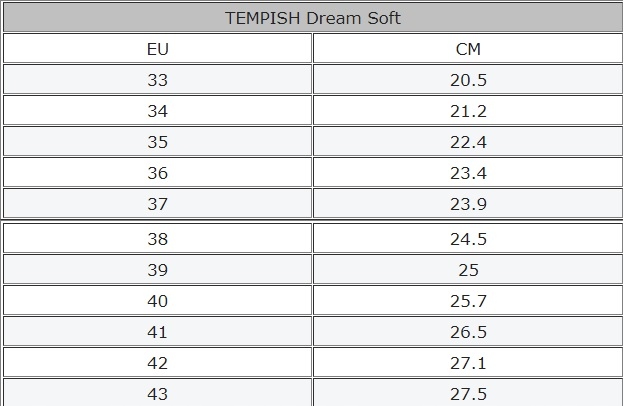
Task: Select EU size 38 cell
Action: [x=157, y=239]
